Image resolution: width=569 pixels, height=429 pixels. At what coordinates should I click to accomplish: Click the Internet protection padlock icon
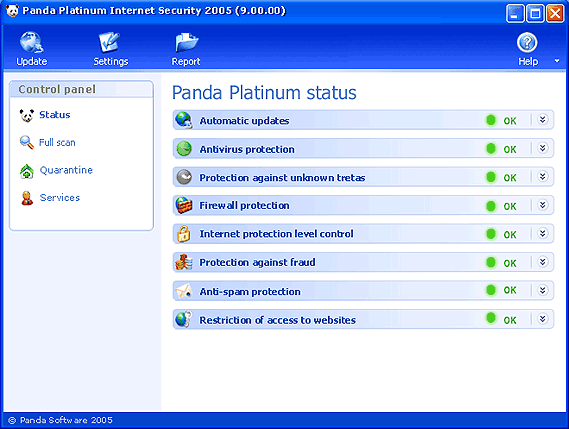pyautogui.click(x=184, y=234)
